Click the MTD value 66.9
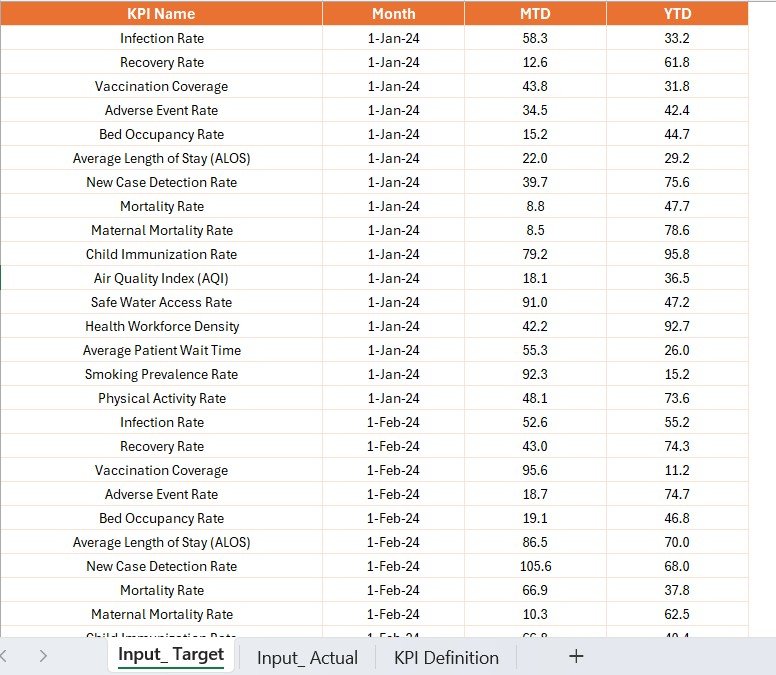The image size is (776, 675). click(x=535, y=590)
